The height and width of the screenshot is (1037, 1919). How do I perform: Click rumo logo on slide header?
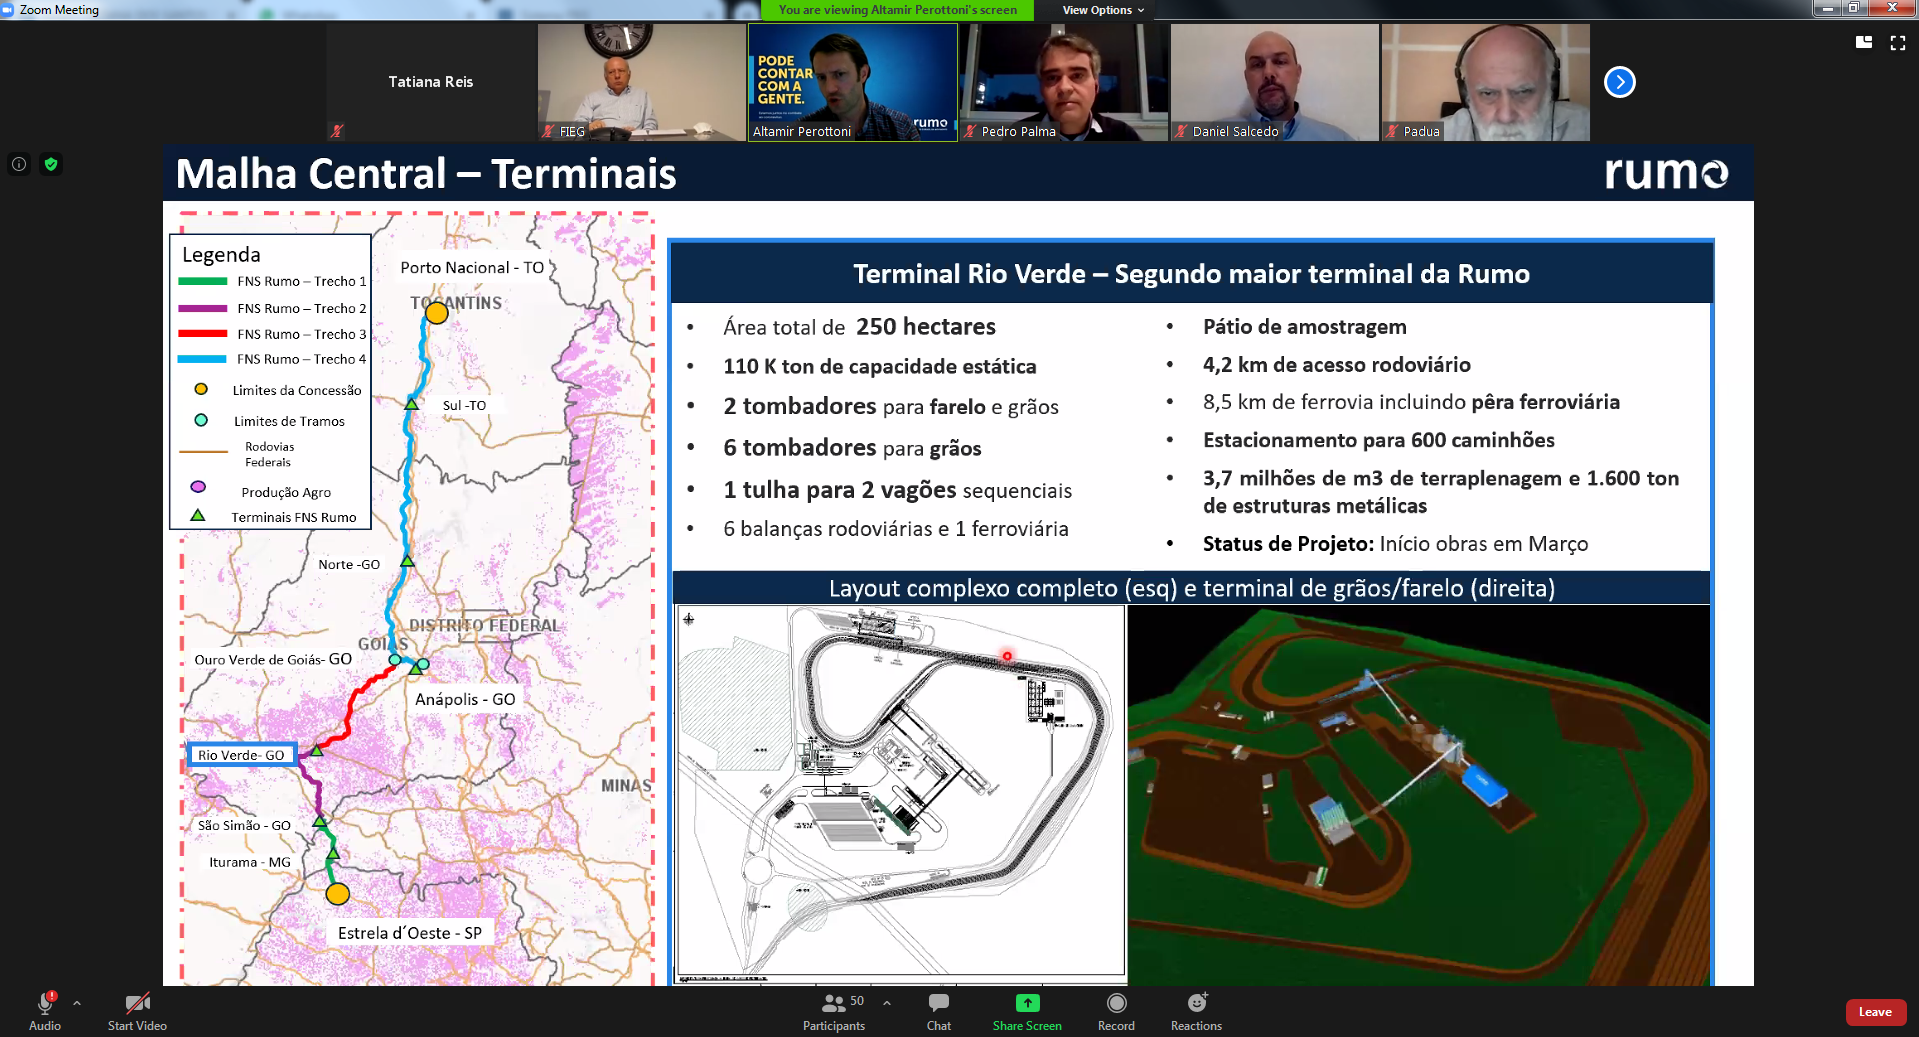point(1666,172)
